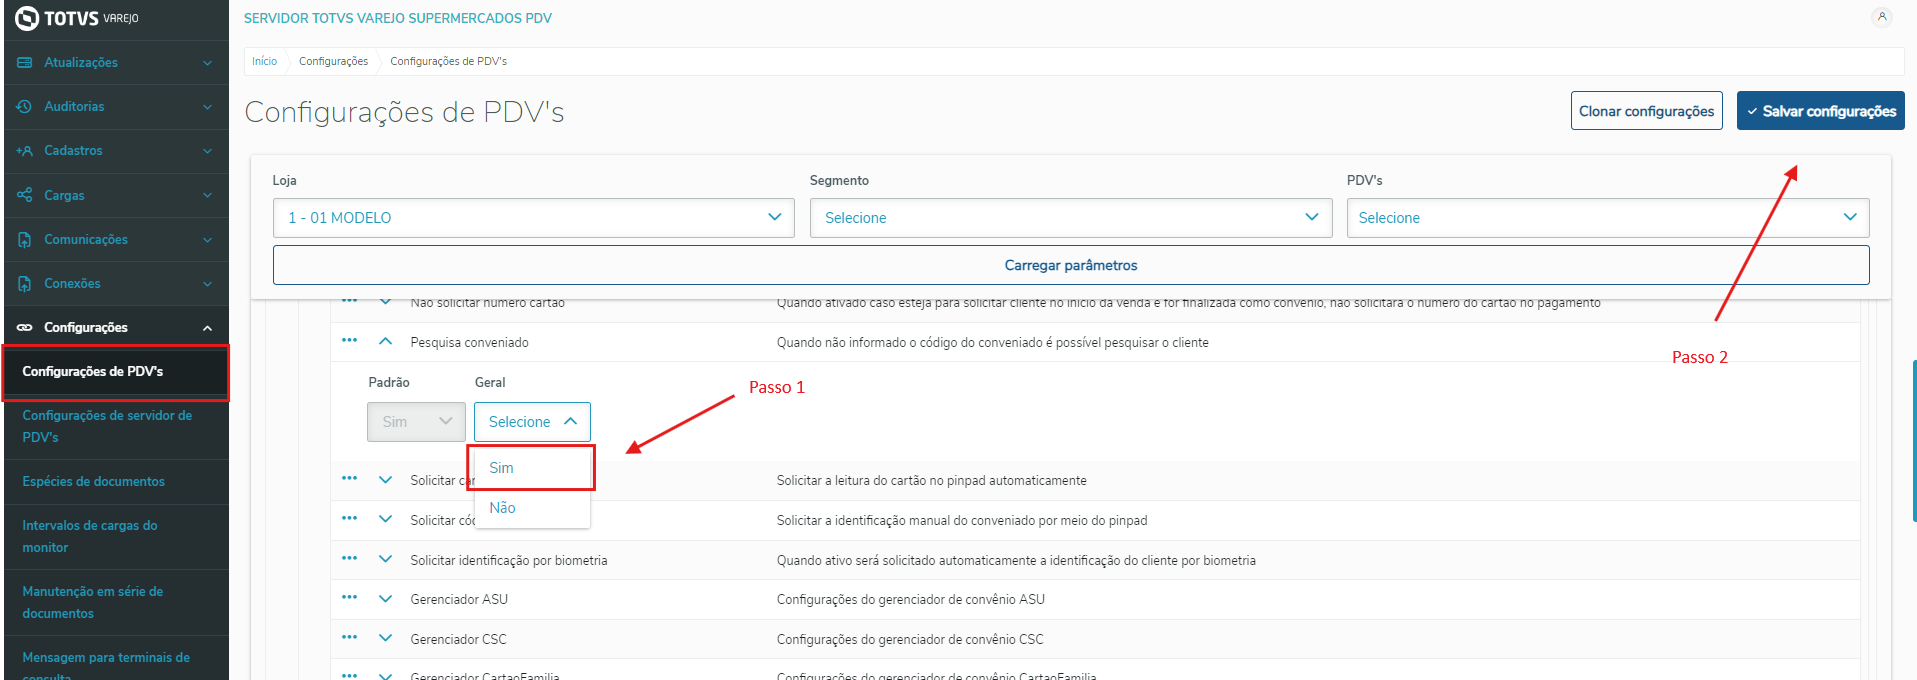The image size is (1917, 680).
Task: Open options dots for Pesquisa conveniado
Action: 349,340
